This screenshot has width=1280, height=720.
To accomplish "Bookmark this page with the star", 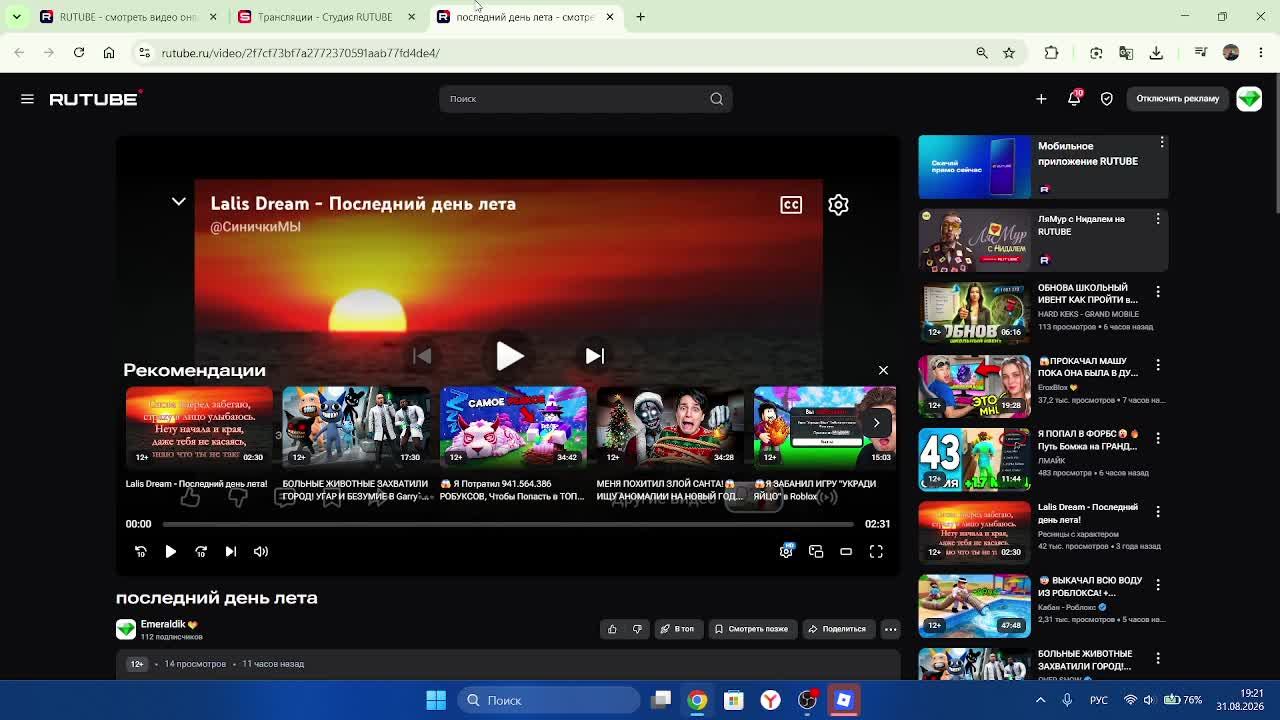I will (1009, 52).
